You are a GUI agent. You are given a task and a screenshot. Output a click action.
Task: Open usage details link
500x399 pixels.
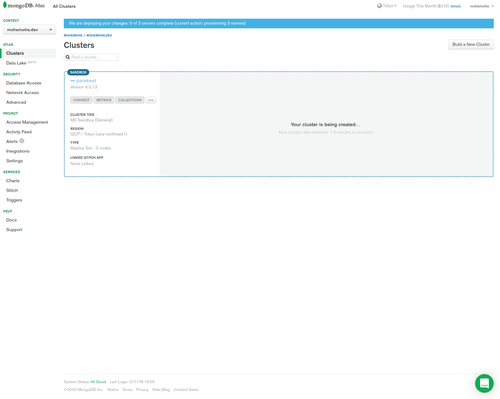coord(455,6)
